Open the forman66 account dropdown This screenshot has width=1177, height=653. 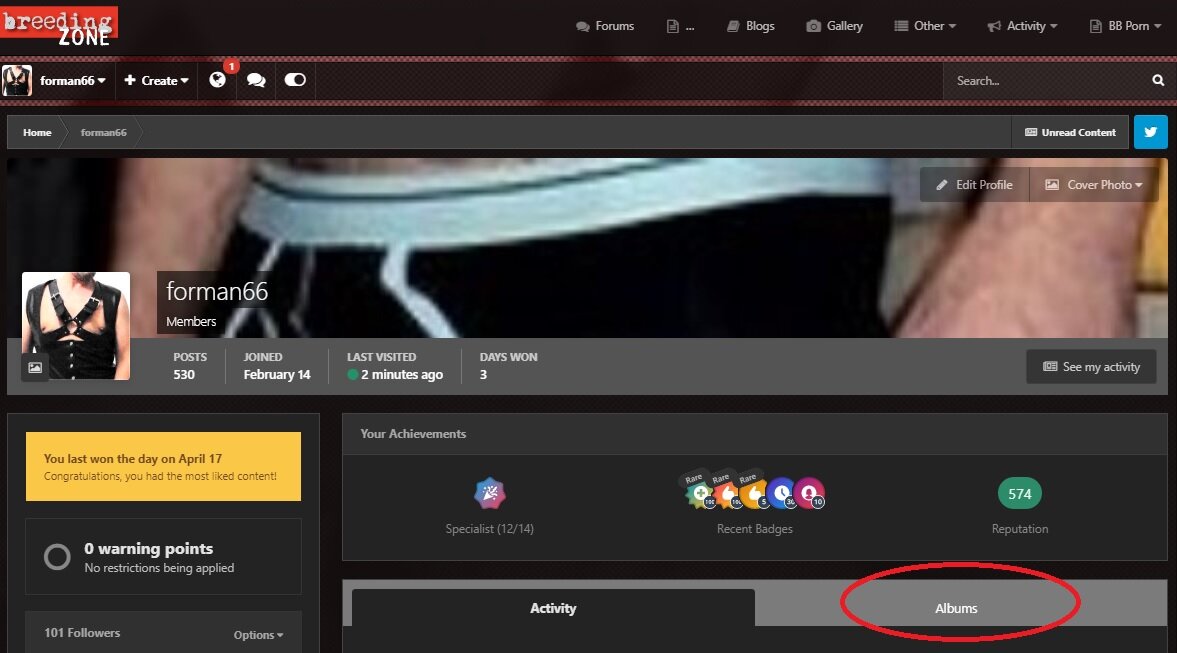click(73, 80)
